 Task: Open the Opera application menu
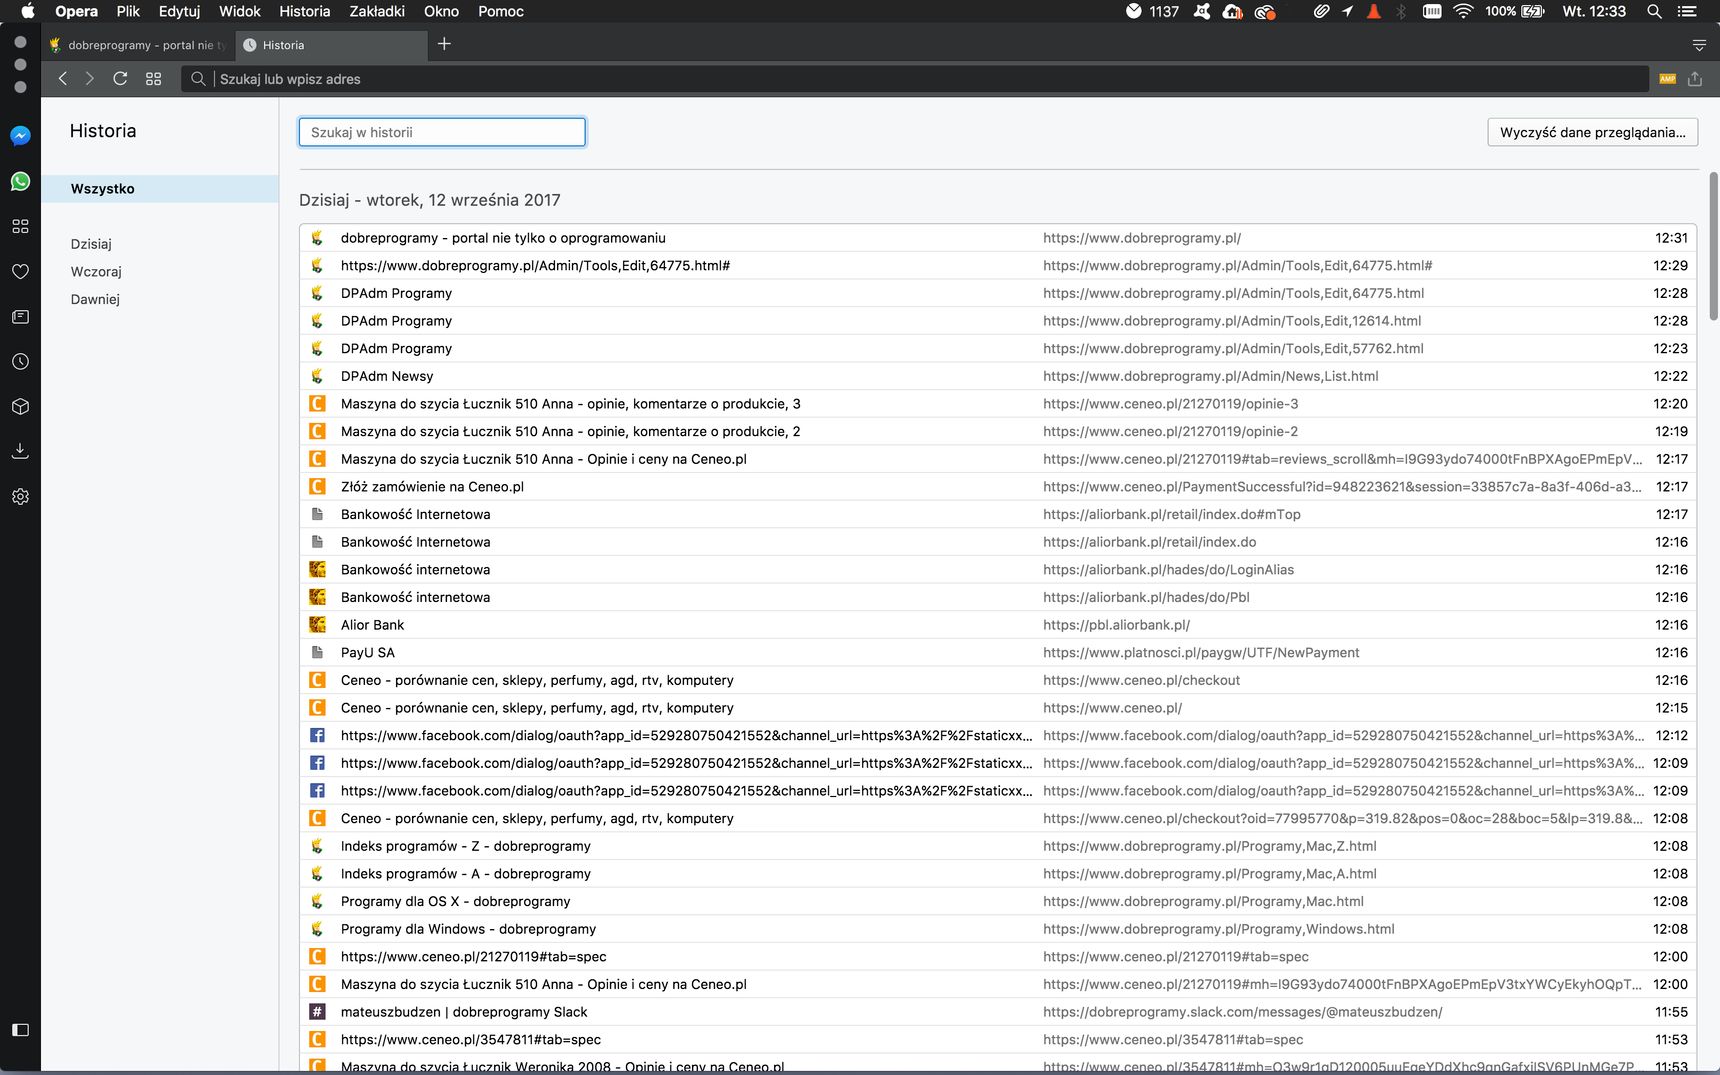tap(76, 11)
